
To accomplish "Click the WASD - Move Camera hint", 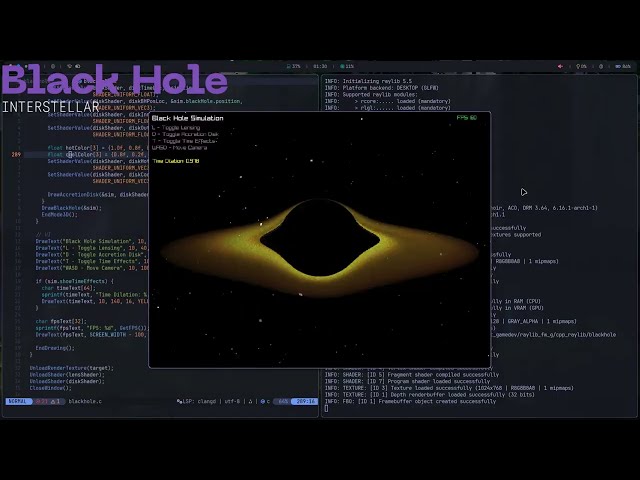I will (180, 147).
